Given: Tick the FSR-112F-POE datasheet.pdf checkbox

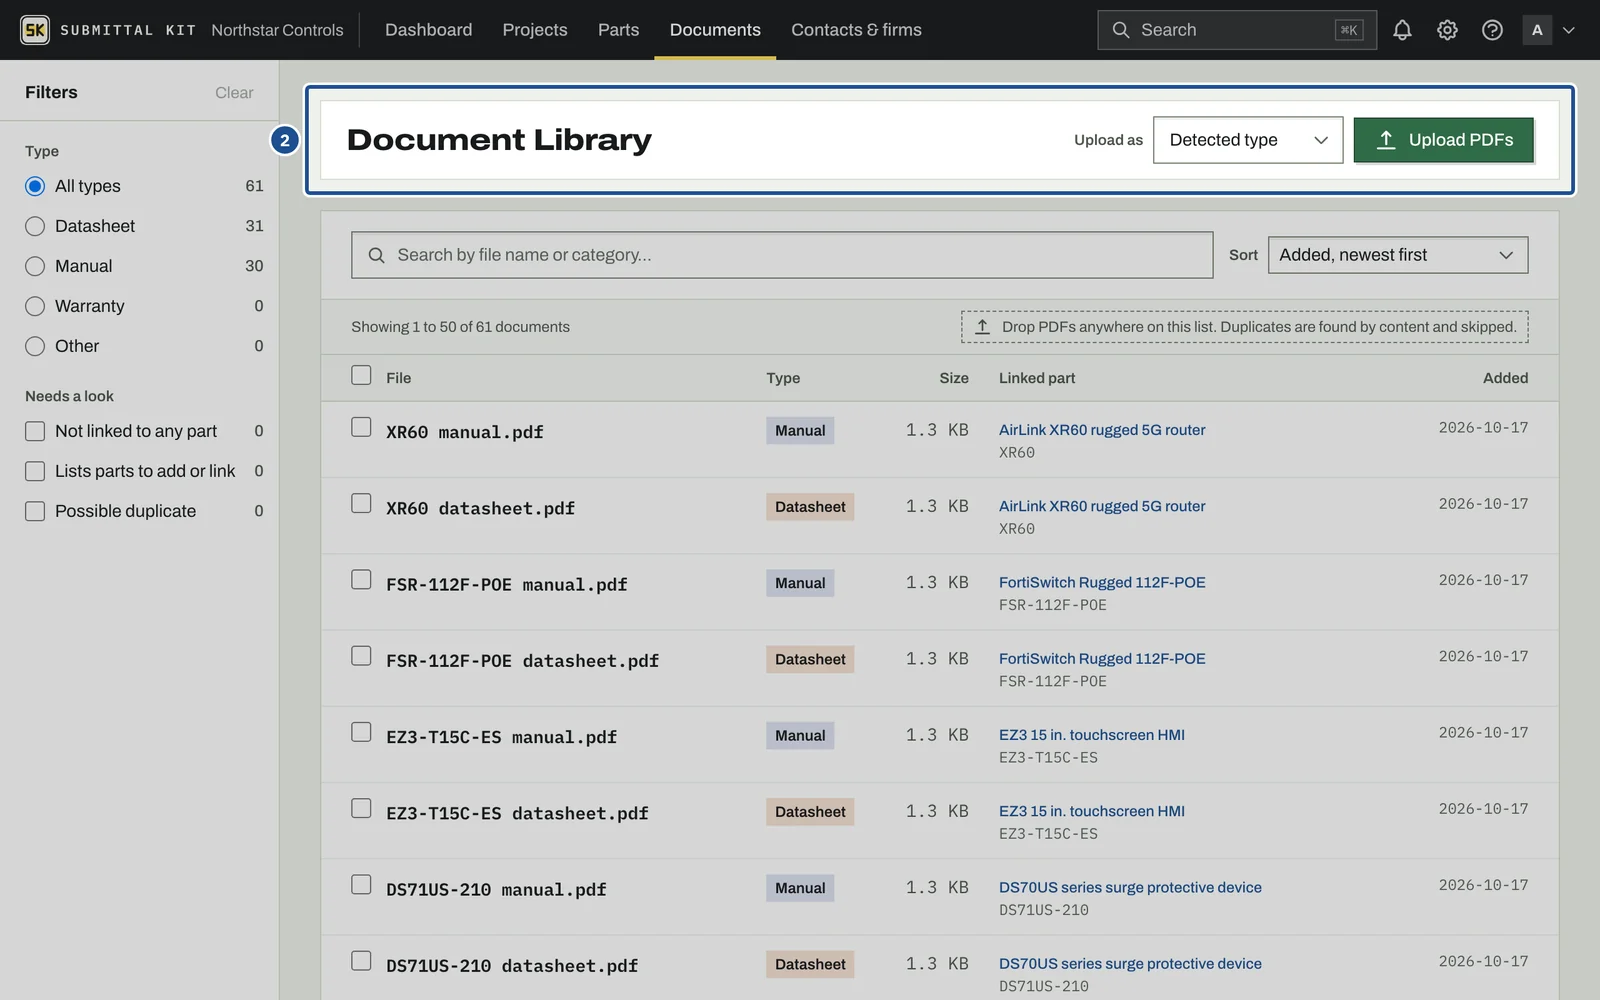Looking at the screenshot, I should [361, 656].
